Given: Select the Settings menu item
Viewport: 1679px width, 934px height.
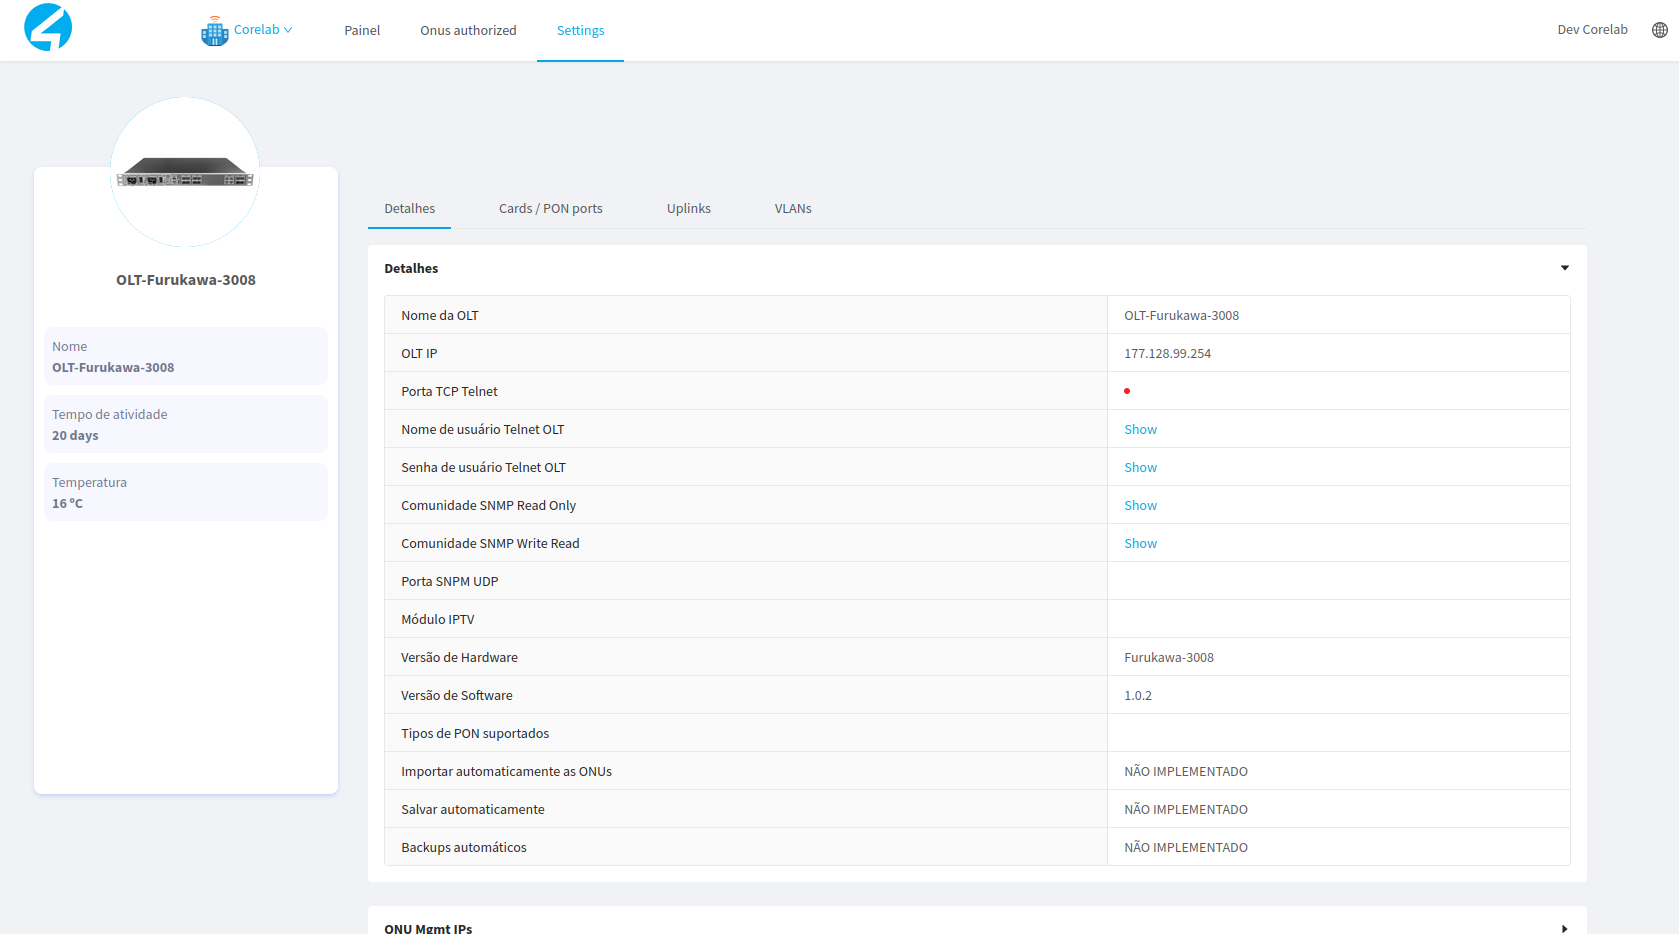Looking at the screenshot, I should point(580,31).
